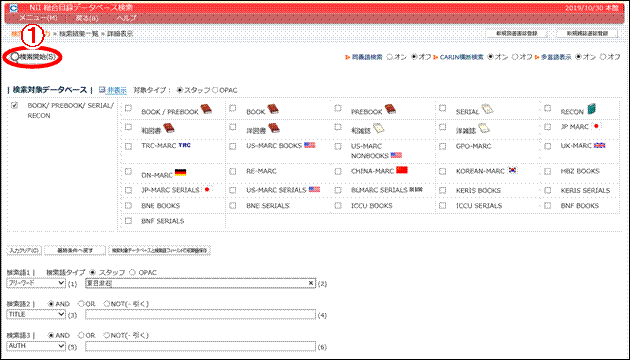The width and height of the screenshot is (630, 360).
Task: Select NOT for 検索語3
Action: pyautogui.click(x=106, y=335)
